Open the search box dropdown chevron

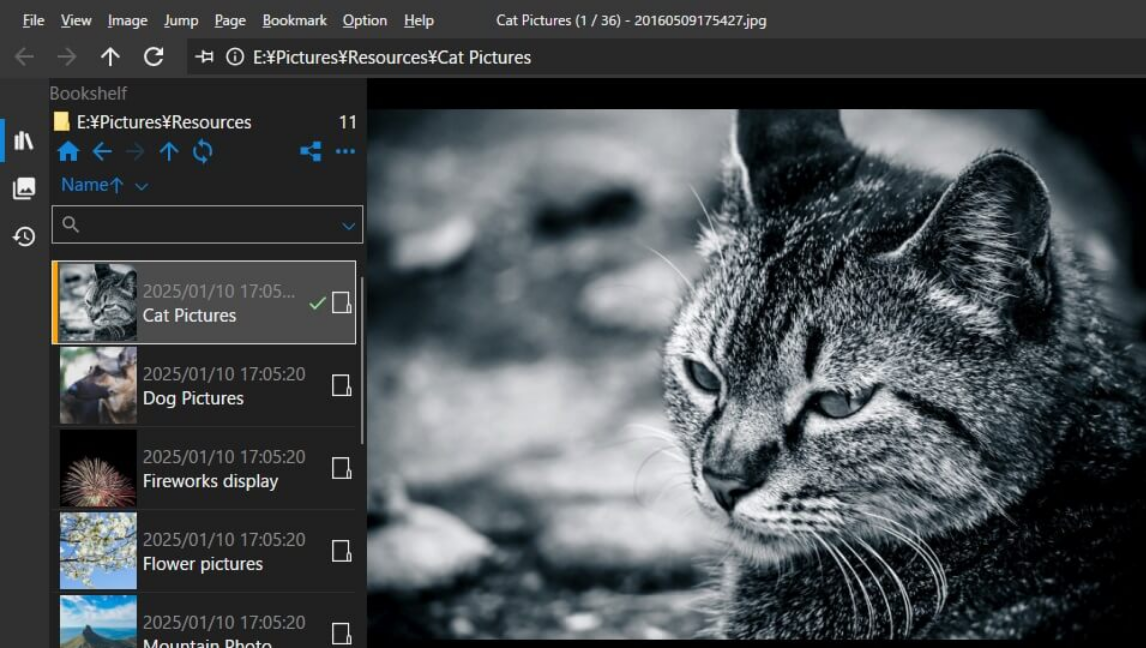click(x=348, y=224)
